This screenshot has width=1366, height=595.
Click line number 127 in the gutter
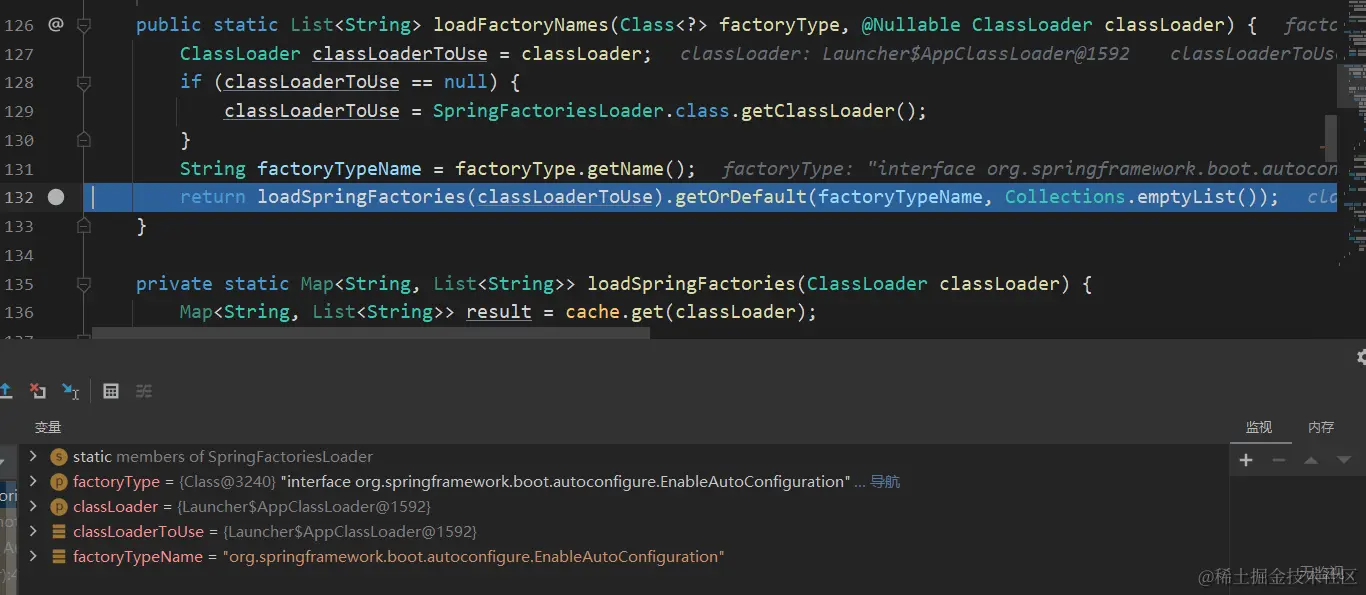[19, 53]
